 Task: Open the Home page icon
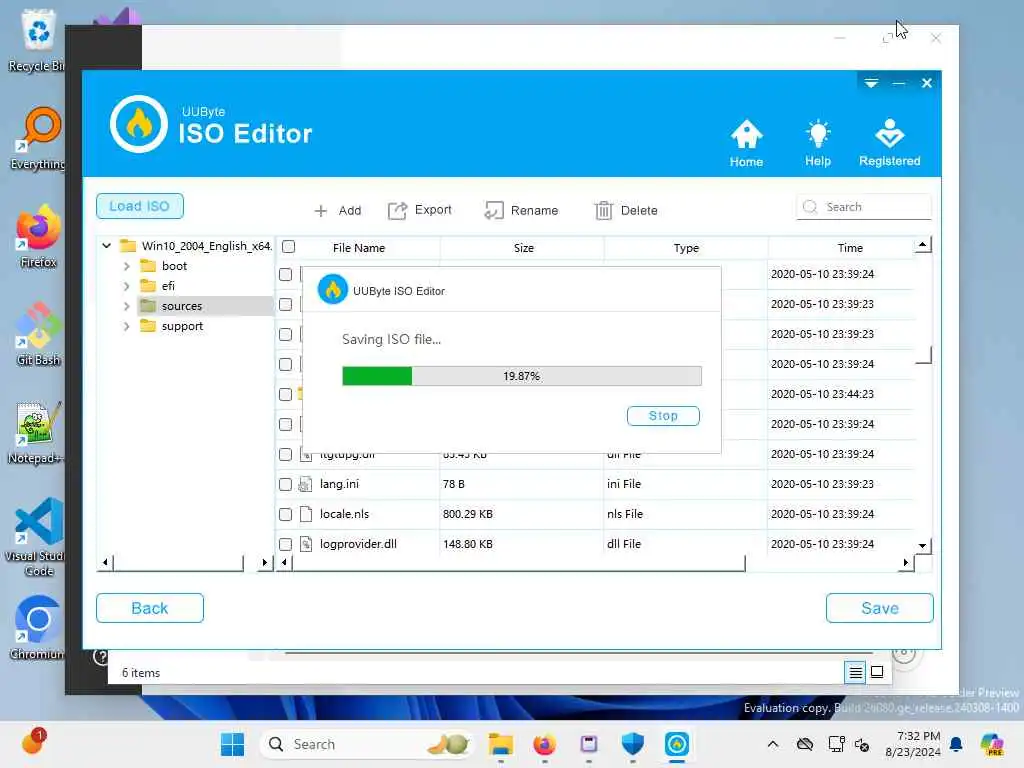(746, 143)
